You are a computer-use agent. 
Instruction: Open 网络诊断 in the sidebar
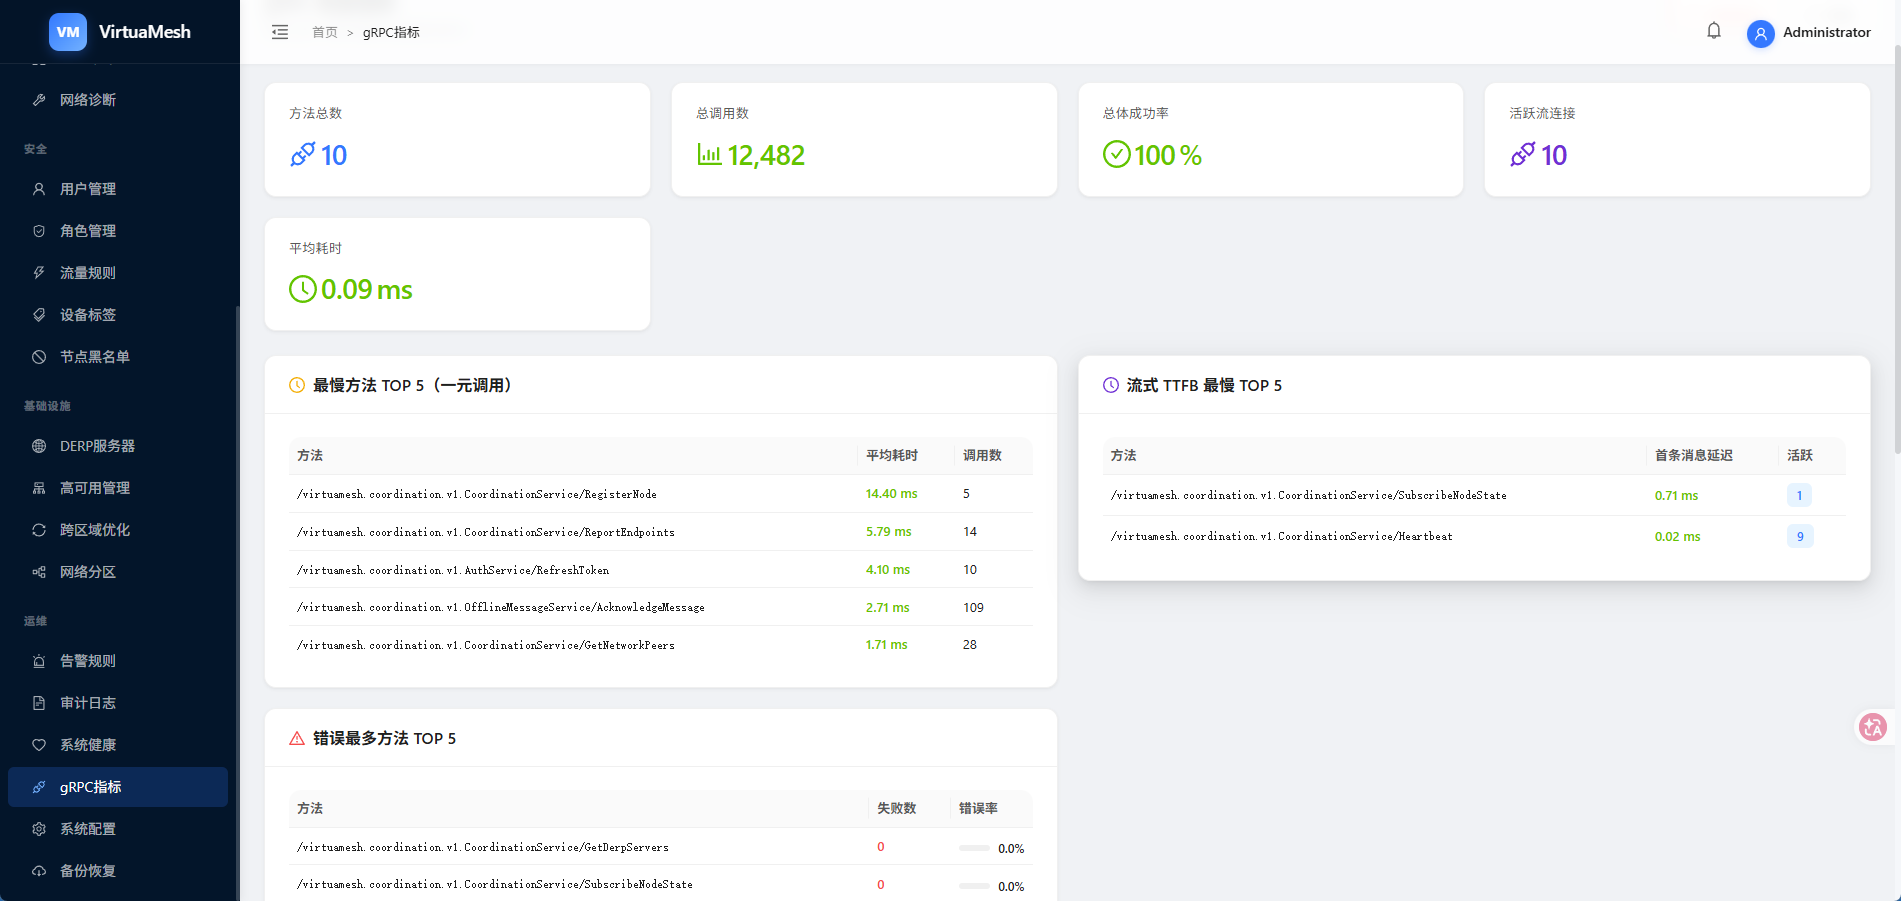(118, 100)
